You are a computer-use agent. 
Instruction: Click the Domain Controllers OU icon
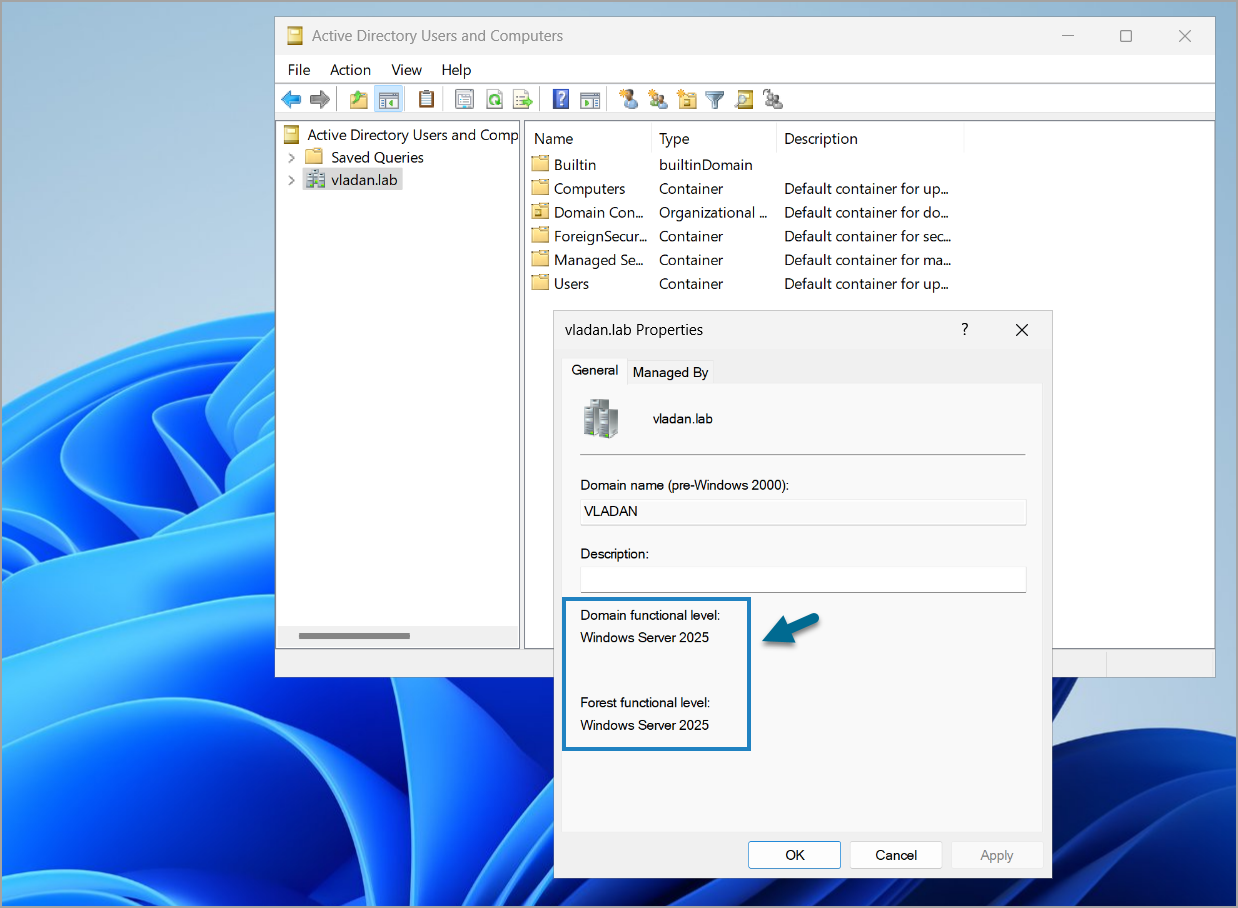(540, 212)
